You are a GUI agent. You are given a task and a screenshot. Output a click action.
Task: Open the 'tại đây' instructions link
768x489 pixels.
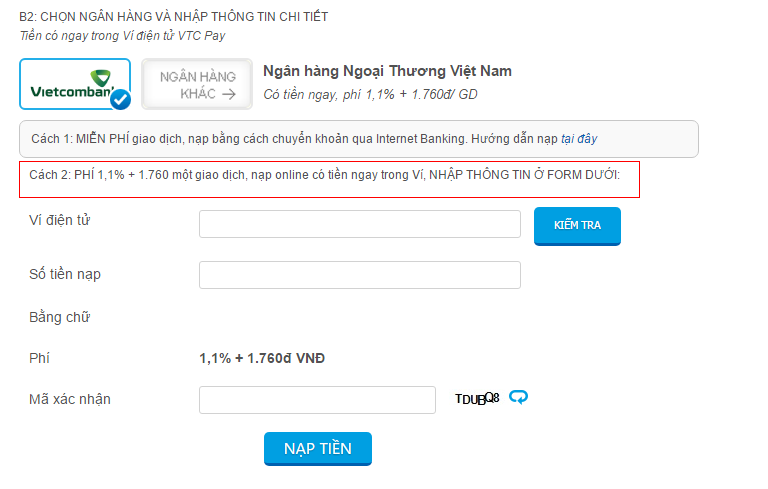coord(578,139)
